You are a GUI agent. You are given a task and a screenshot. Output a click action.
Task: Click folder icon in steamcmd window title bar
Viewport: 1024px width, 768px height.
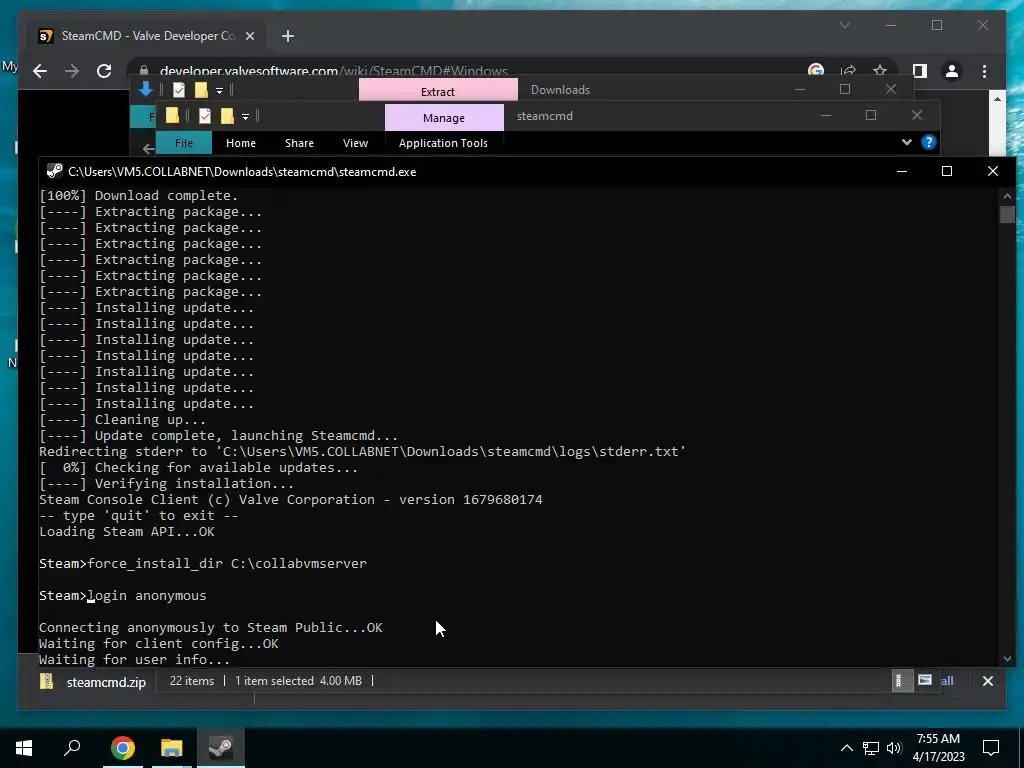[172, 116]
